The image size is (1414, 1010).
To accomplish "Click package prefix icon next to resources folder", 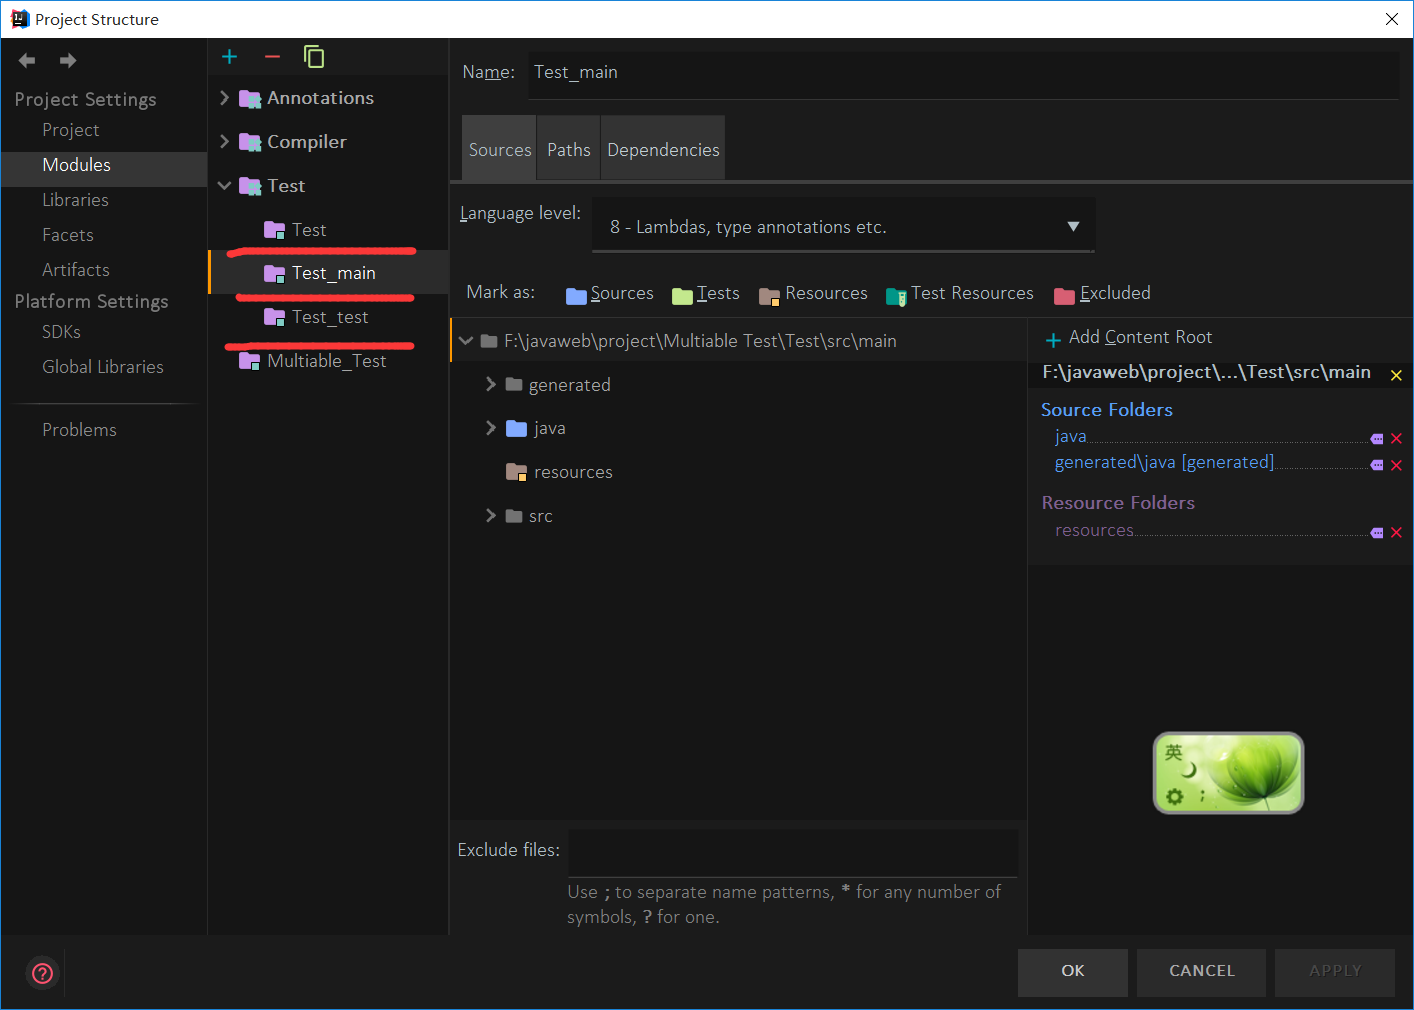I will click(1375, 532).
